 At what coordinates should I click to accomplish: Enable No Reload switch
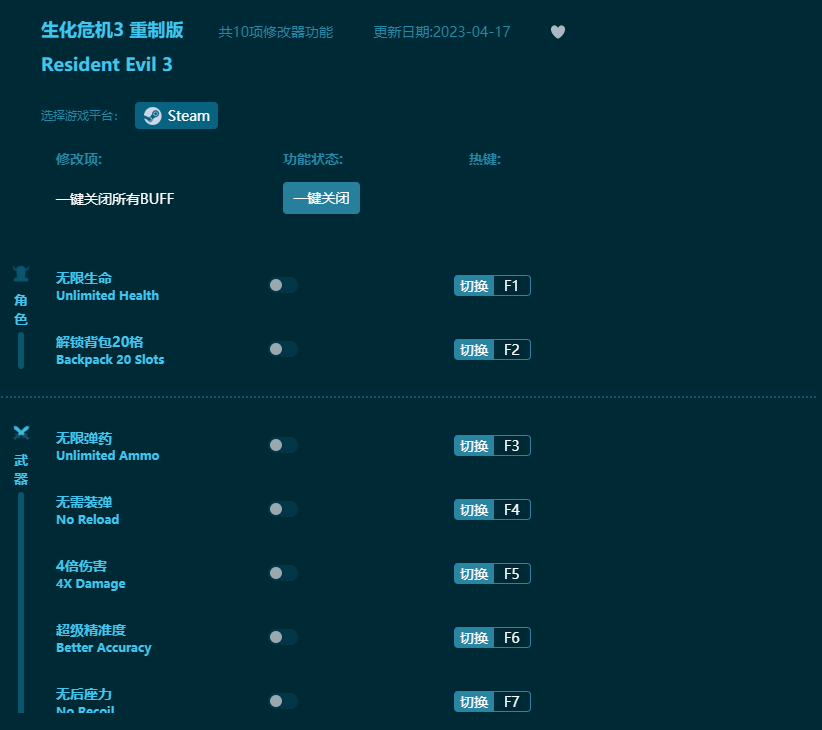click(x=283, y=509)
